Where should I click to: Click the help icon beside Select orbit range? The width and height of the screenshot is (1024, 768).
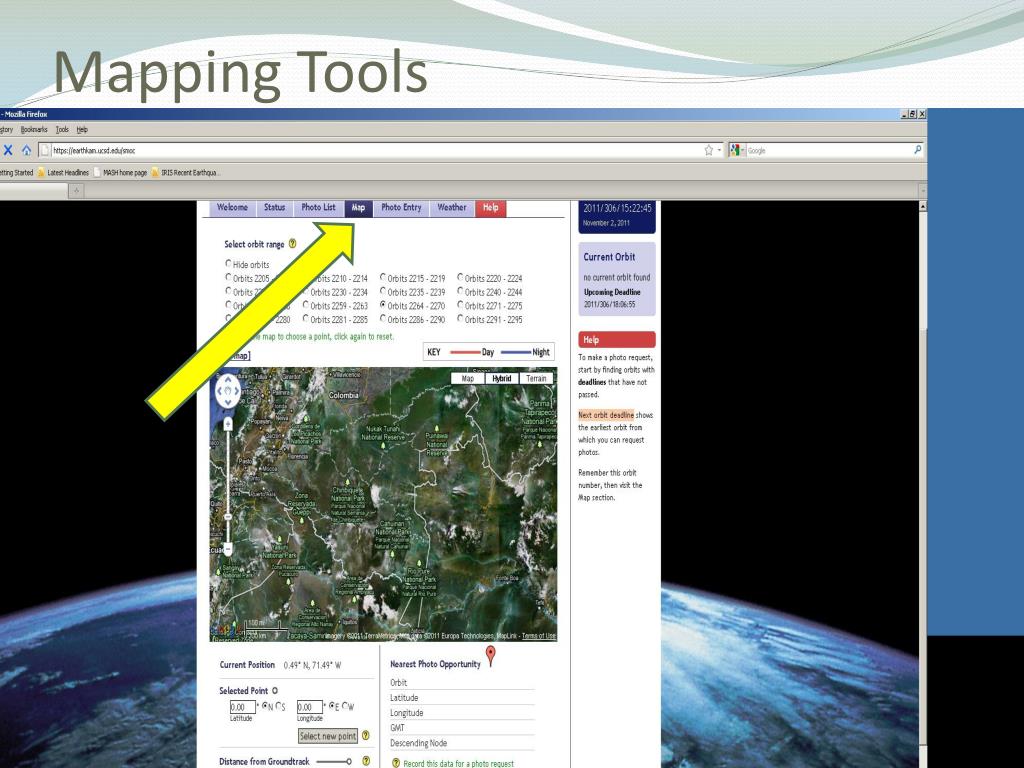(293, 244)
